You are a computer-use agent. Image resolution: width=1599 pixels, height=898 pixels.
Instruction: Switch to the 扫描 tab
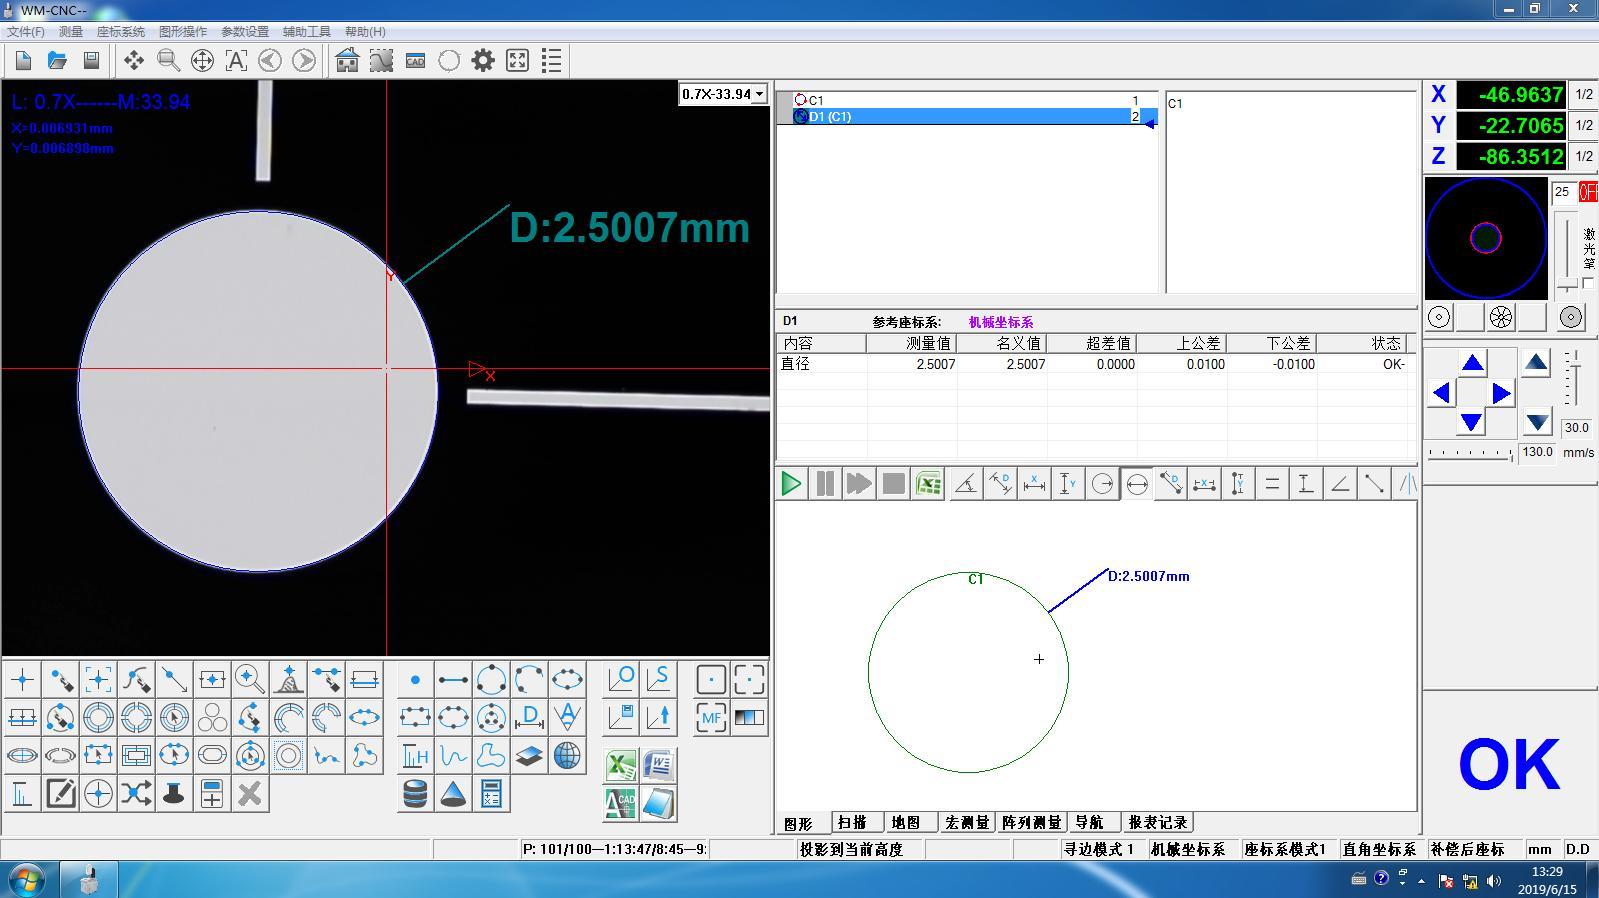[x=852, y=822]
